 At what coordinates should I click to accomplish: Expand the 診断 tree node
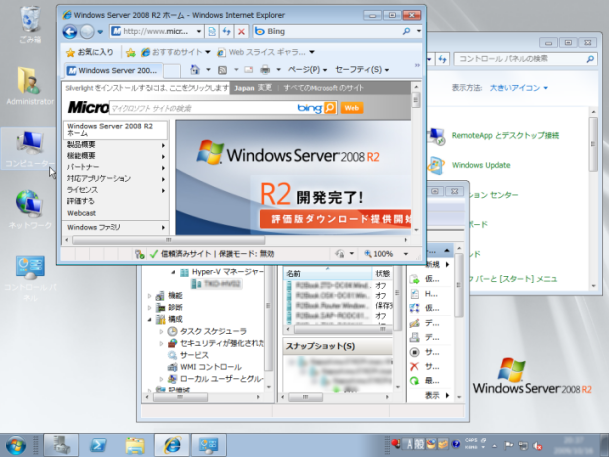click(150, 308)
